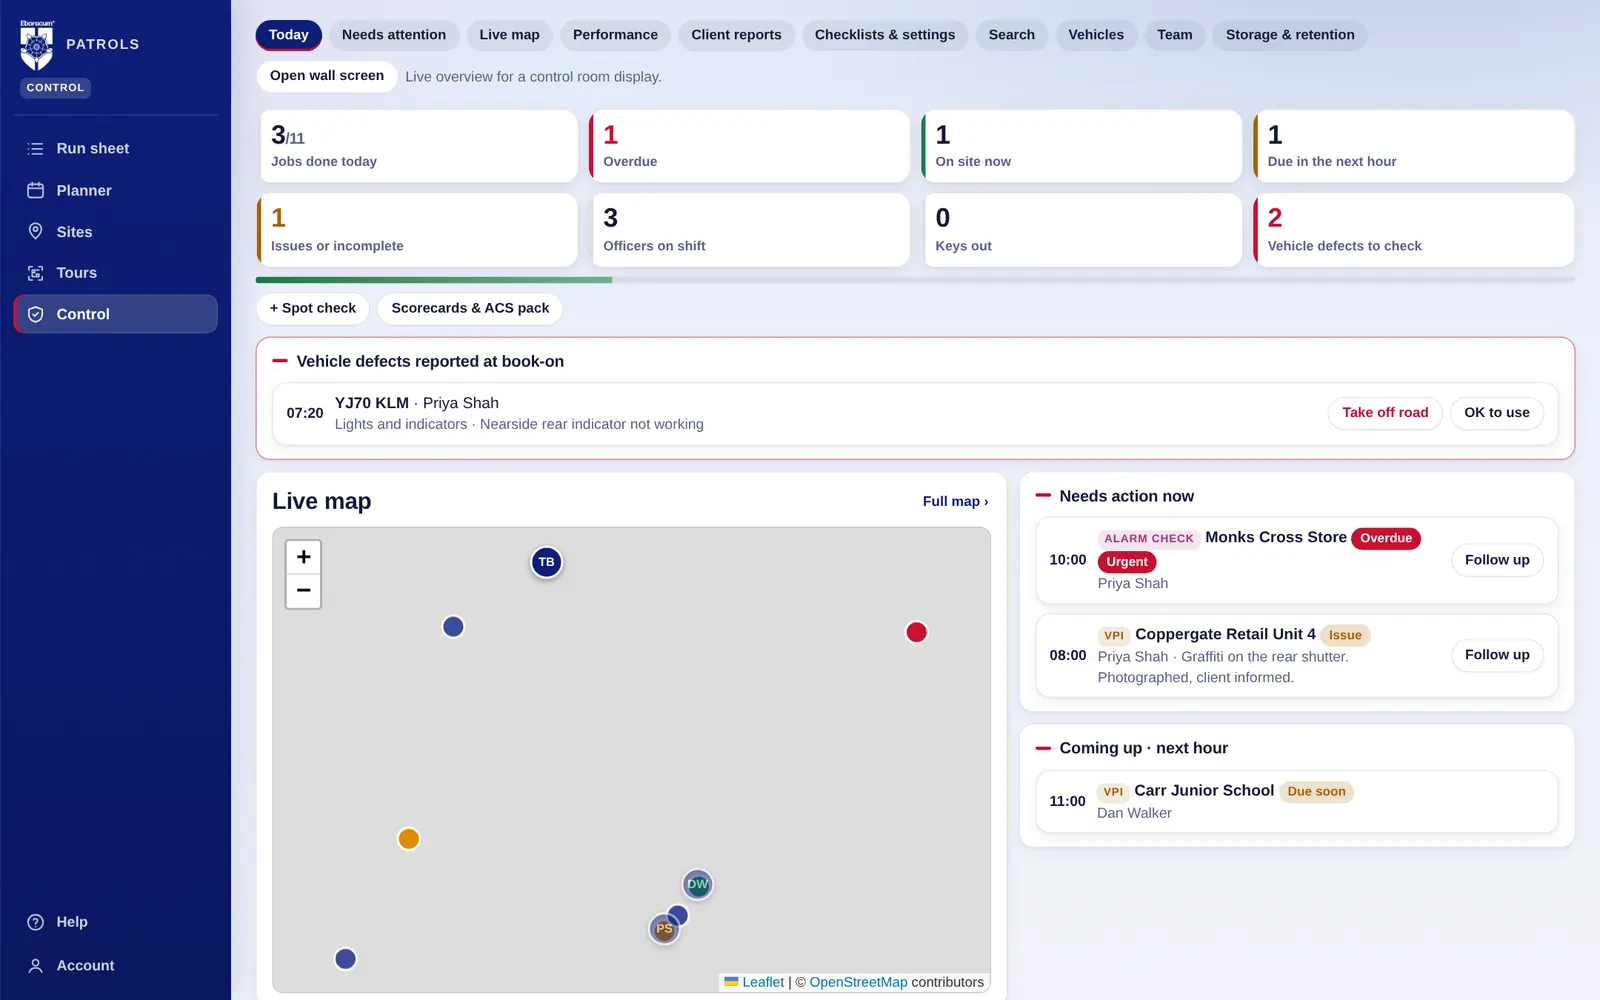Open Issues or incomplete card
The height and width of the screenshot is (1000, 1600).
pos(417,230)
